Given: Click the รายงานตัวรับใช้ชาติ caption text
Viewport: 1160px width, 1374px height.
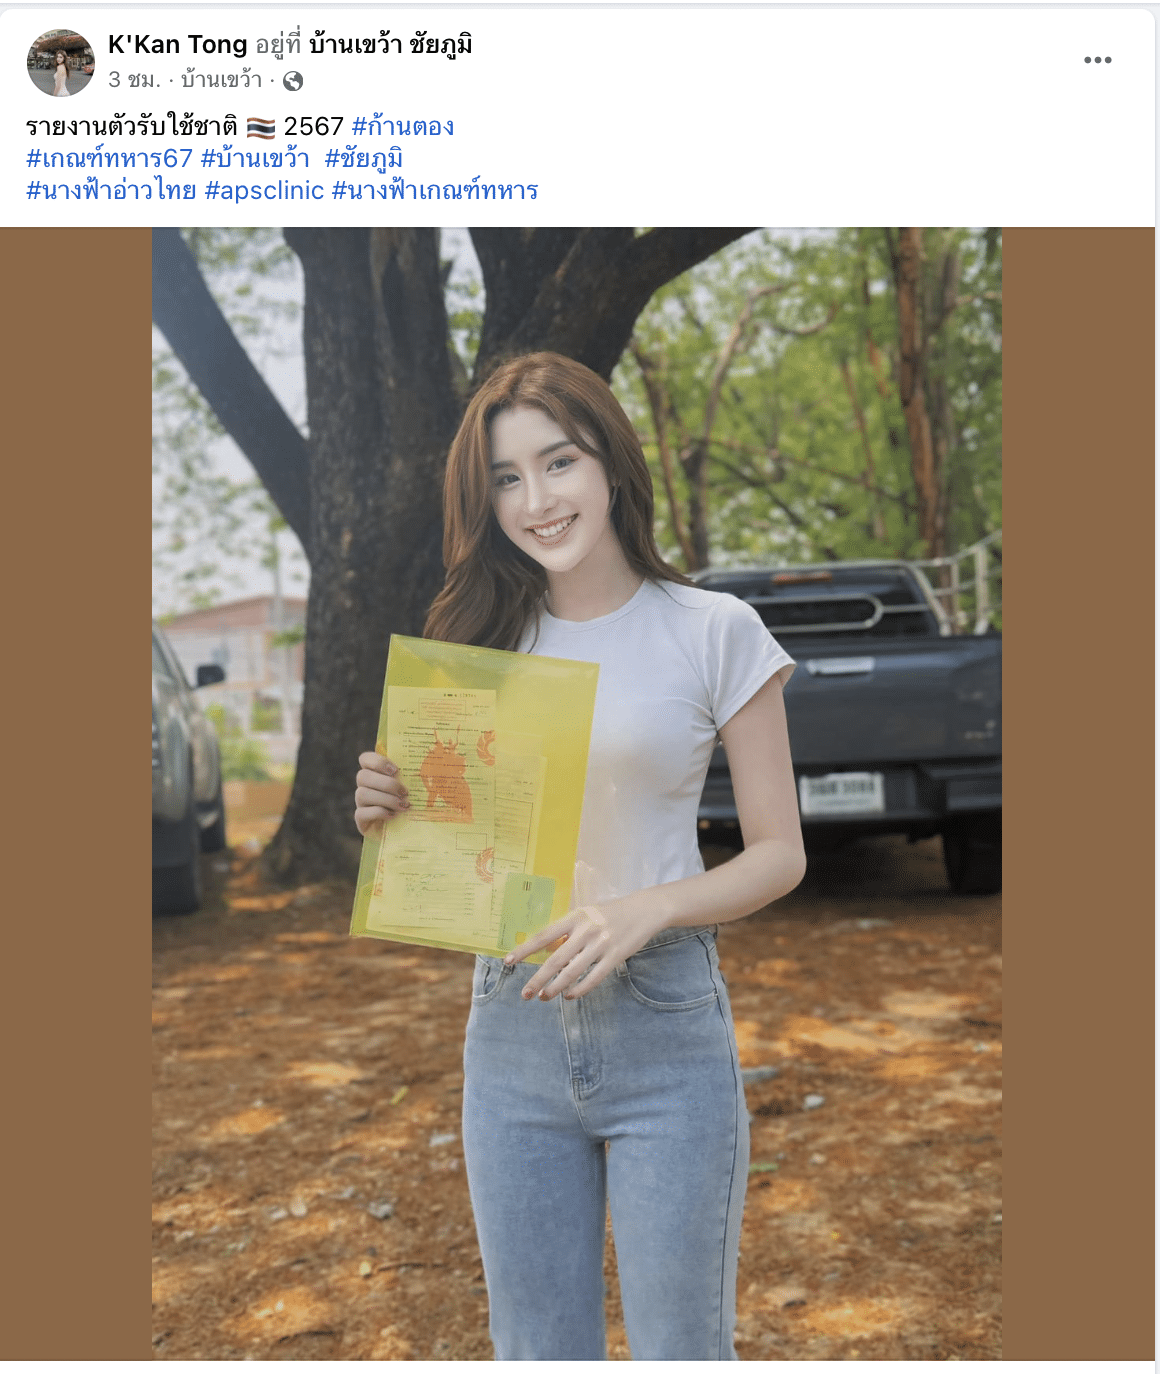Looking at the screenshot, I should [x=132, y=127].
